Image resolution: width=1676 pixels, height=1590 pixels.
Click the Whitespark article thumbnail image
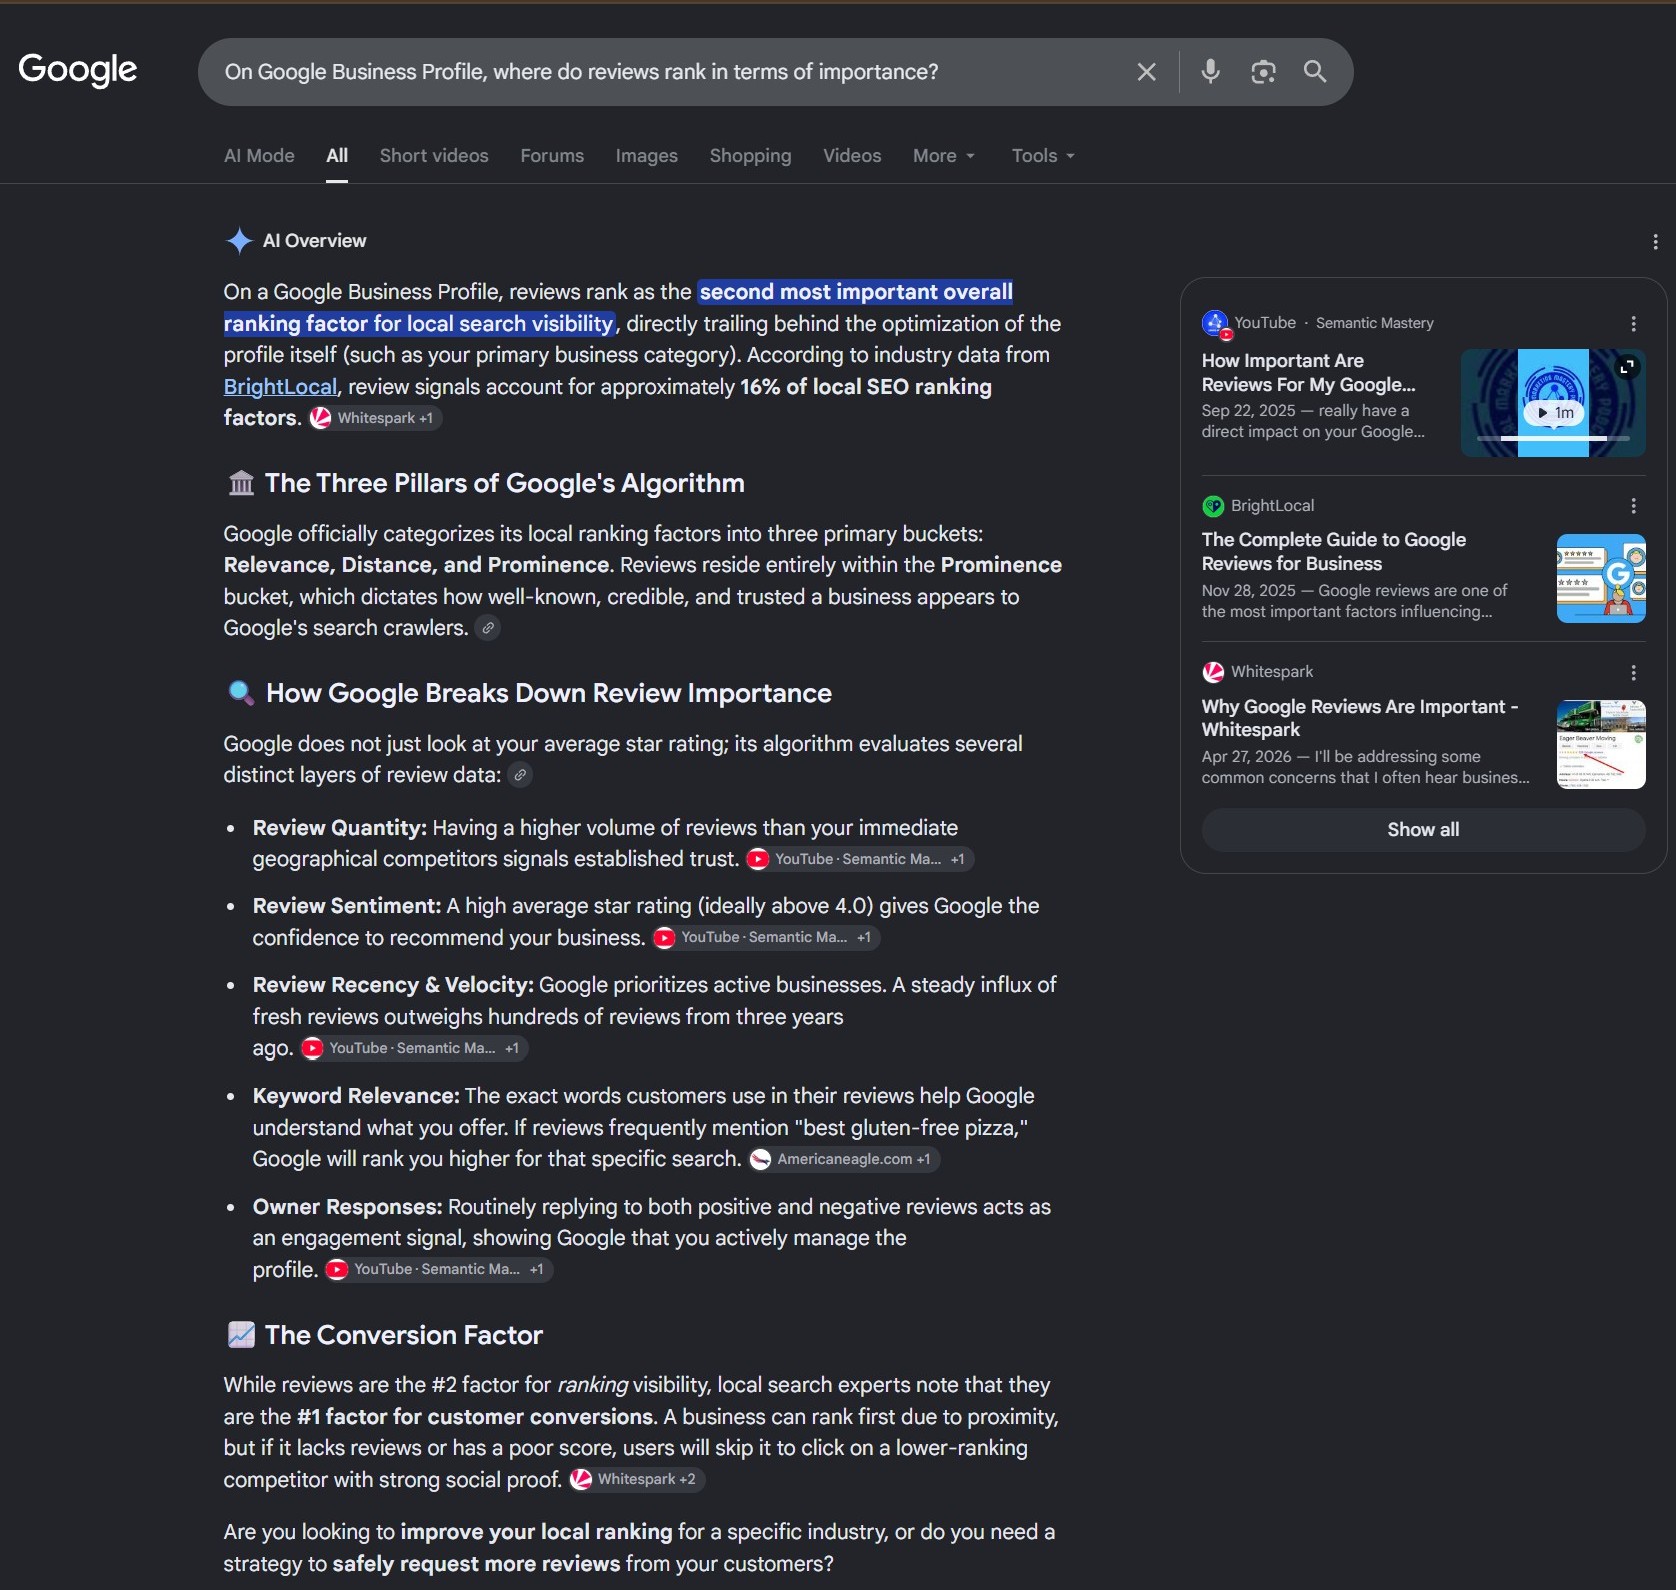(1601, 745)
